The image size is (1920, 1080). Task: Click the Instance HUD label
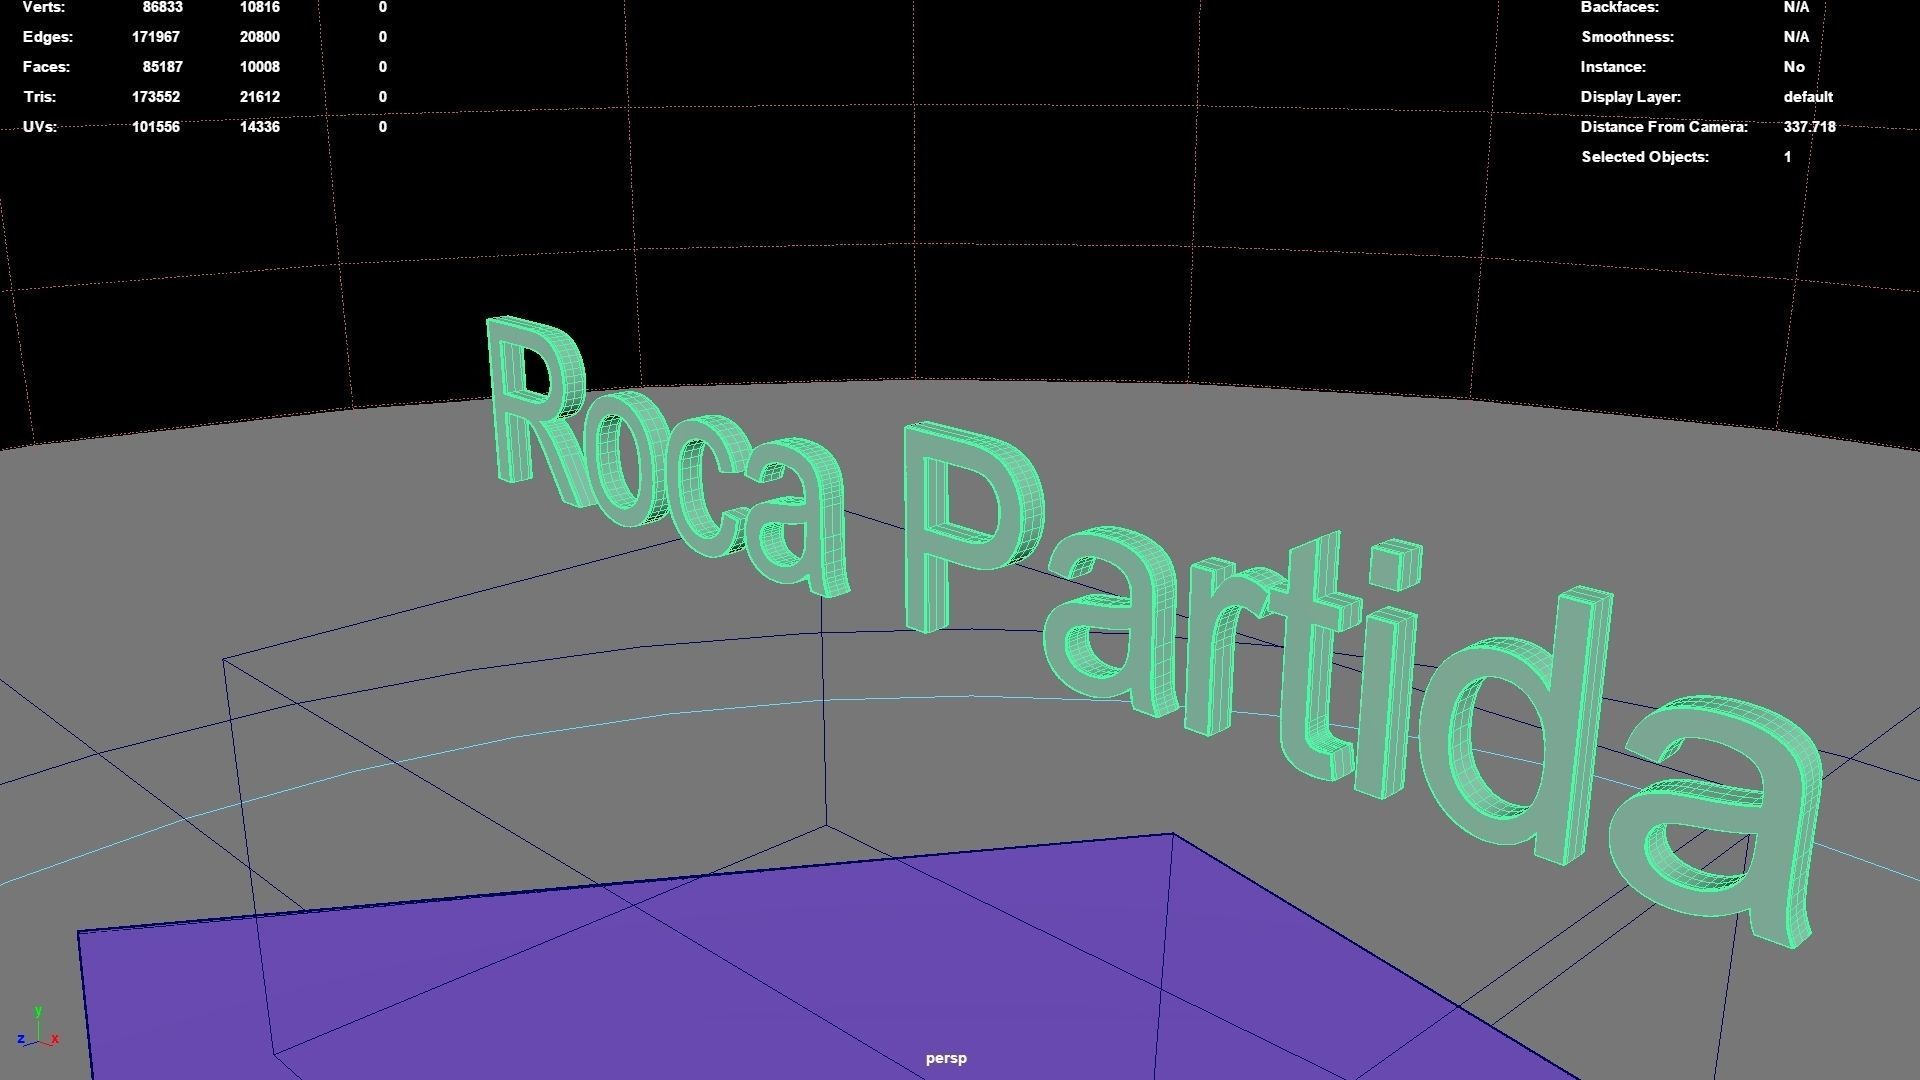click(1612, 67)
